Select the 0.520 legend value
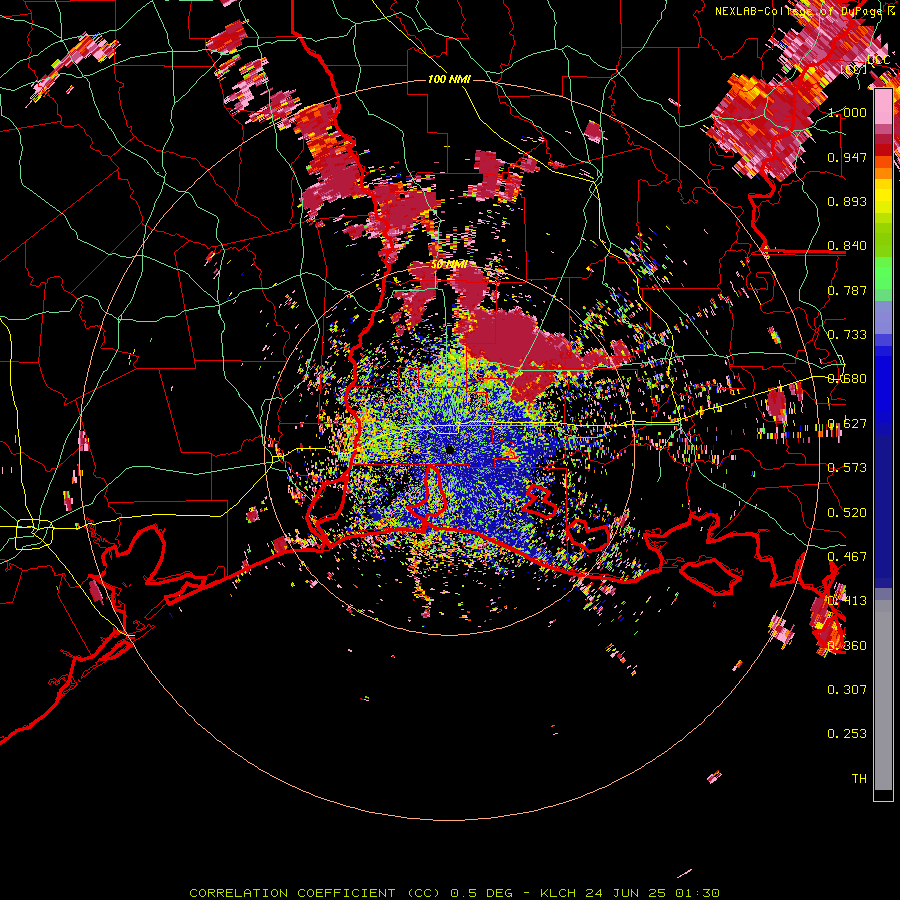The width and height of the screenshot is (900, 900). 847,513
